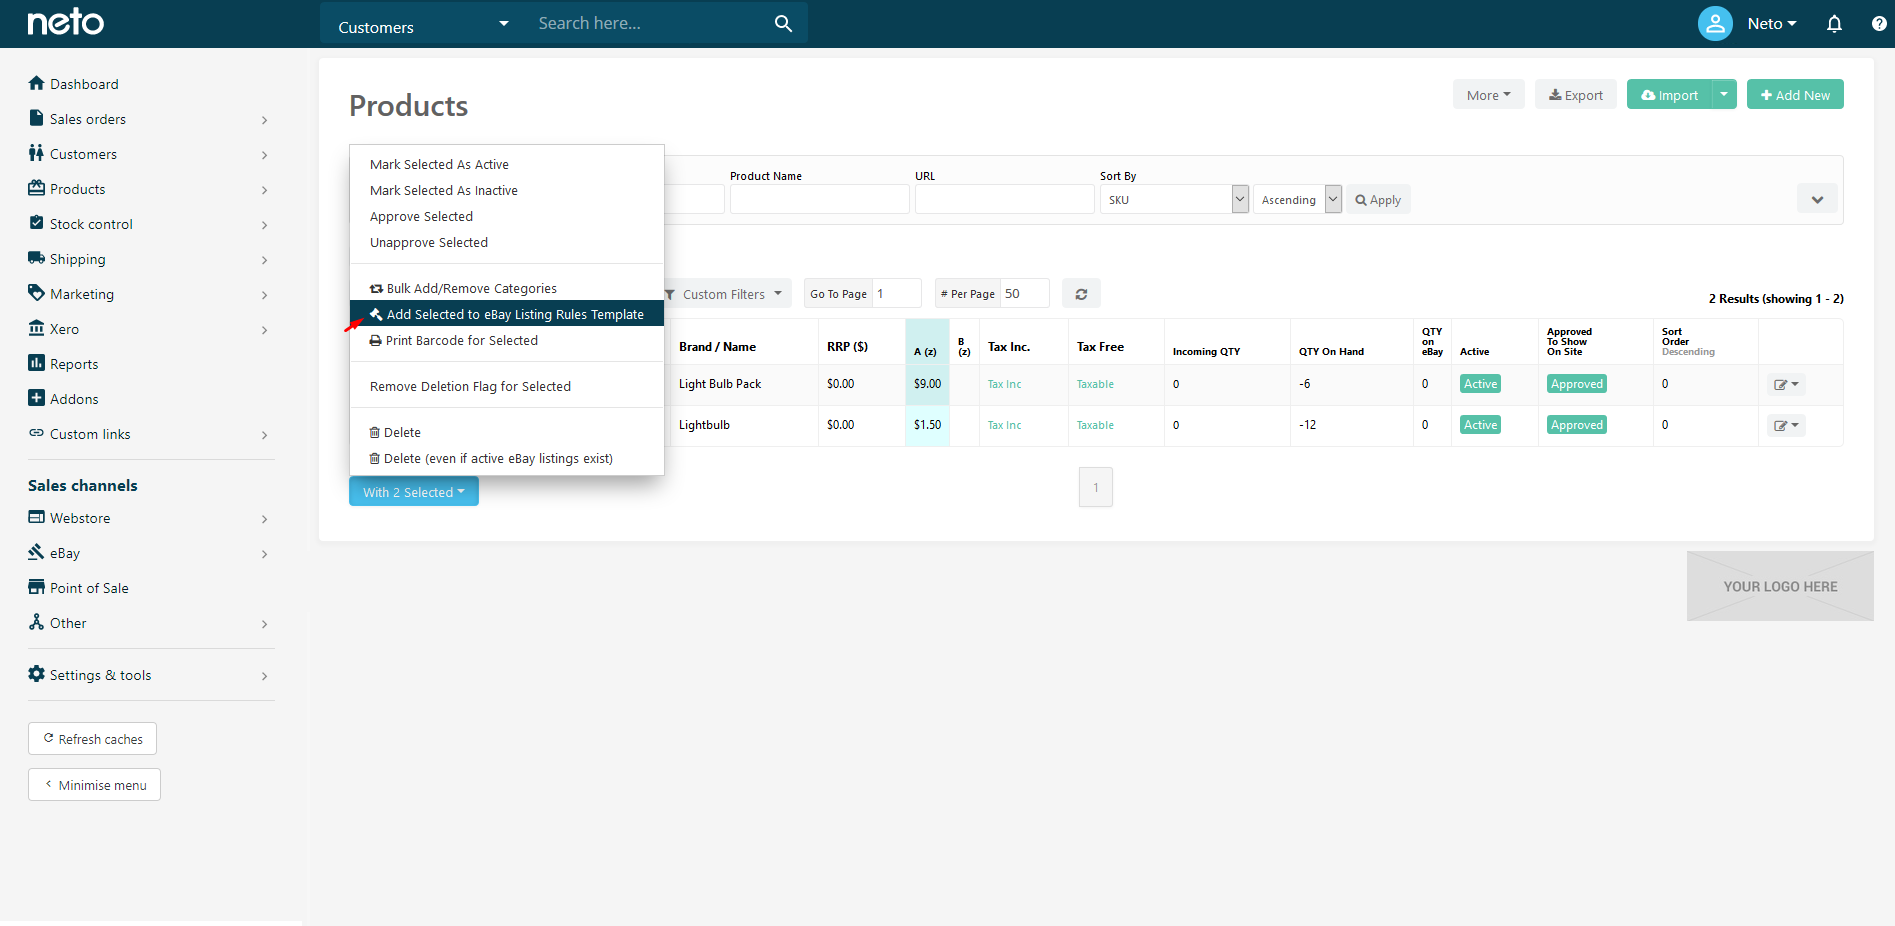
Task: Click the URL filter field
Action: pyautogui.click(x=1005, y=199)
